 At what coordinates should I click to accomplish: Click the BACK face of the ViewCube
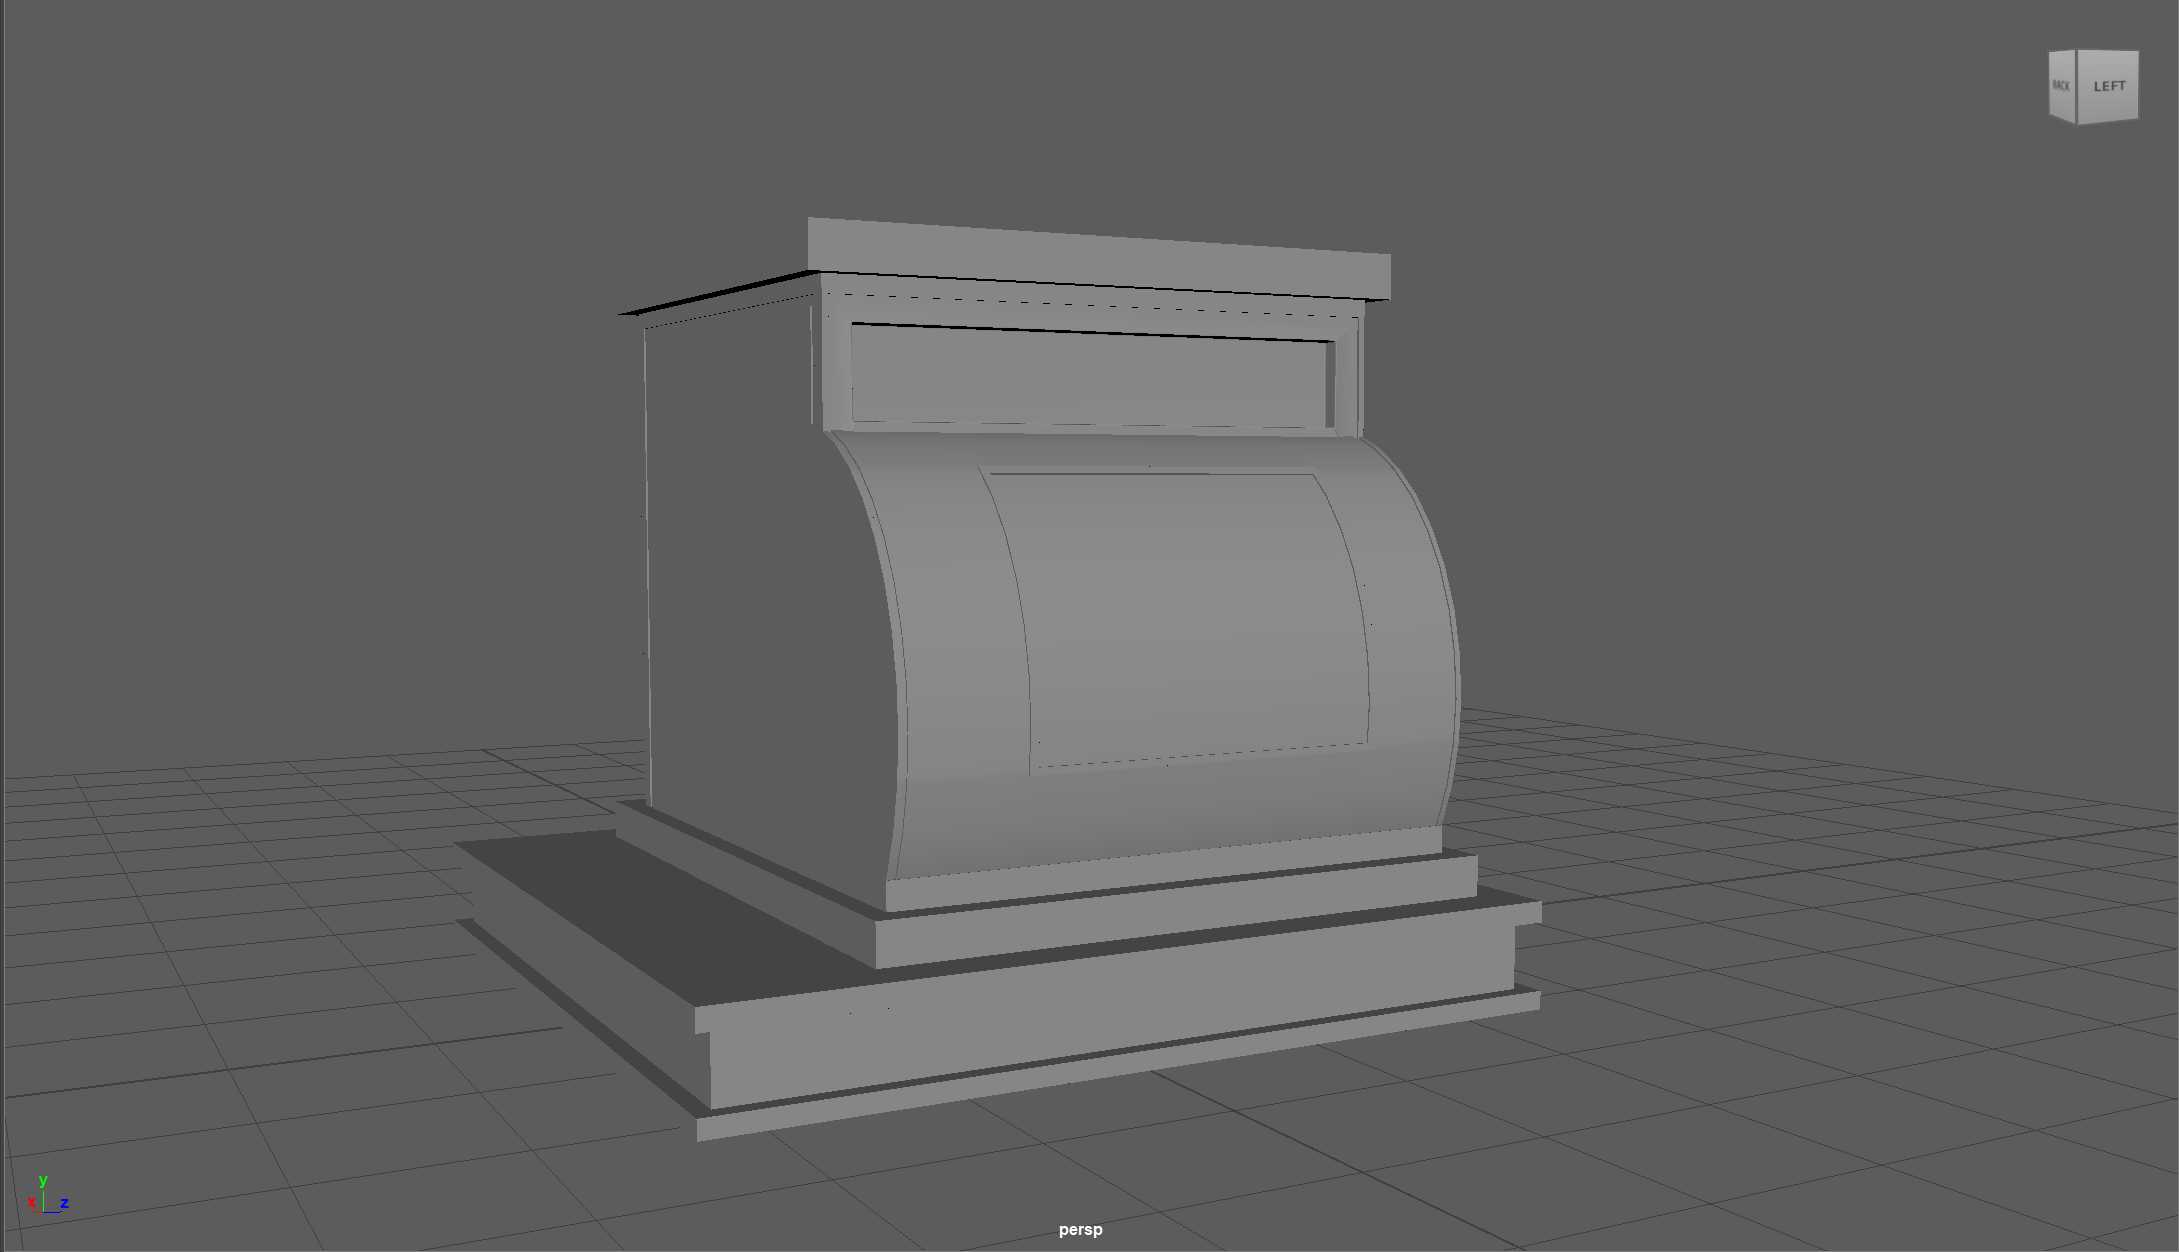click(2061, 86)
